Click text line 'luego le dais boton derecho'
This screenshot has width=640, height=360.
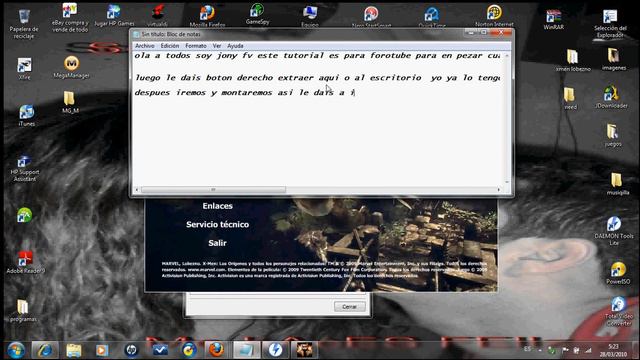click(x=317, y=78)
